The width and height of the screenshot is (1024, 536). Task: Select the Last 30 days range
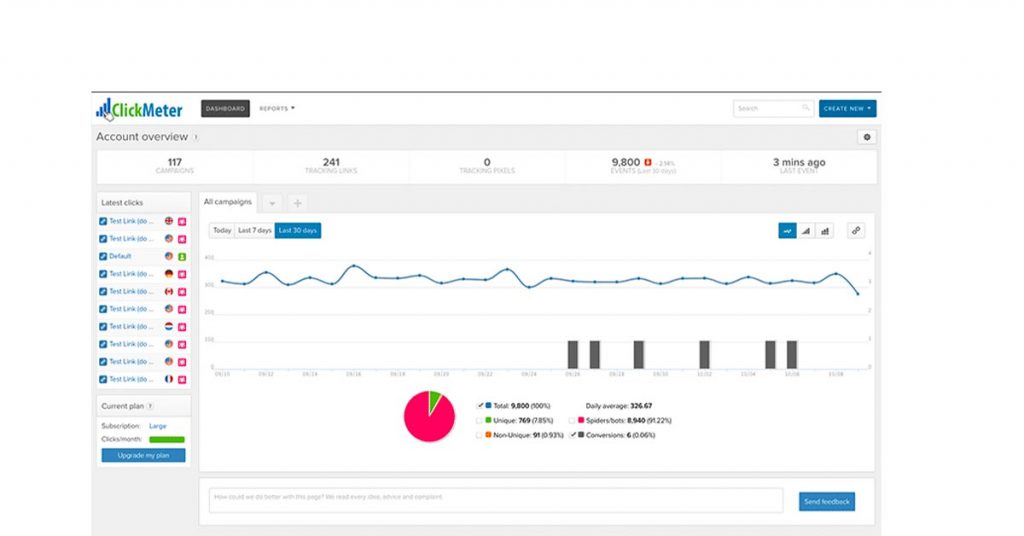tap(298, 230)
